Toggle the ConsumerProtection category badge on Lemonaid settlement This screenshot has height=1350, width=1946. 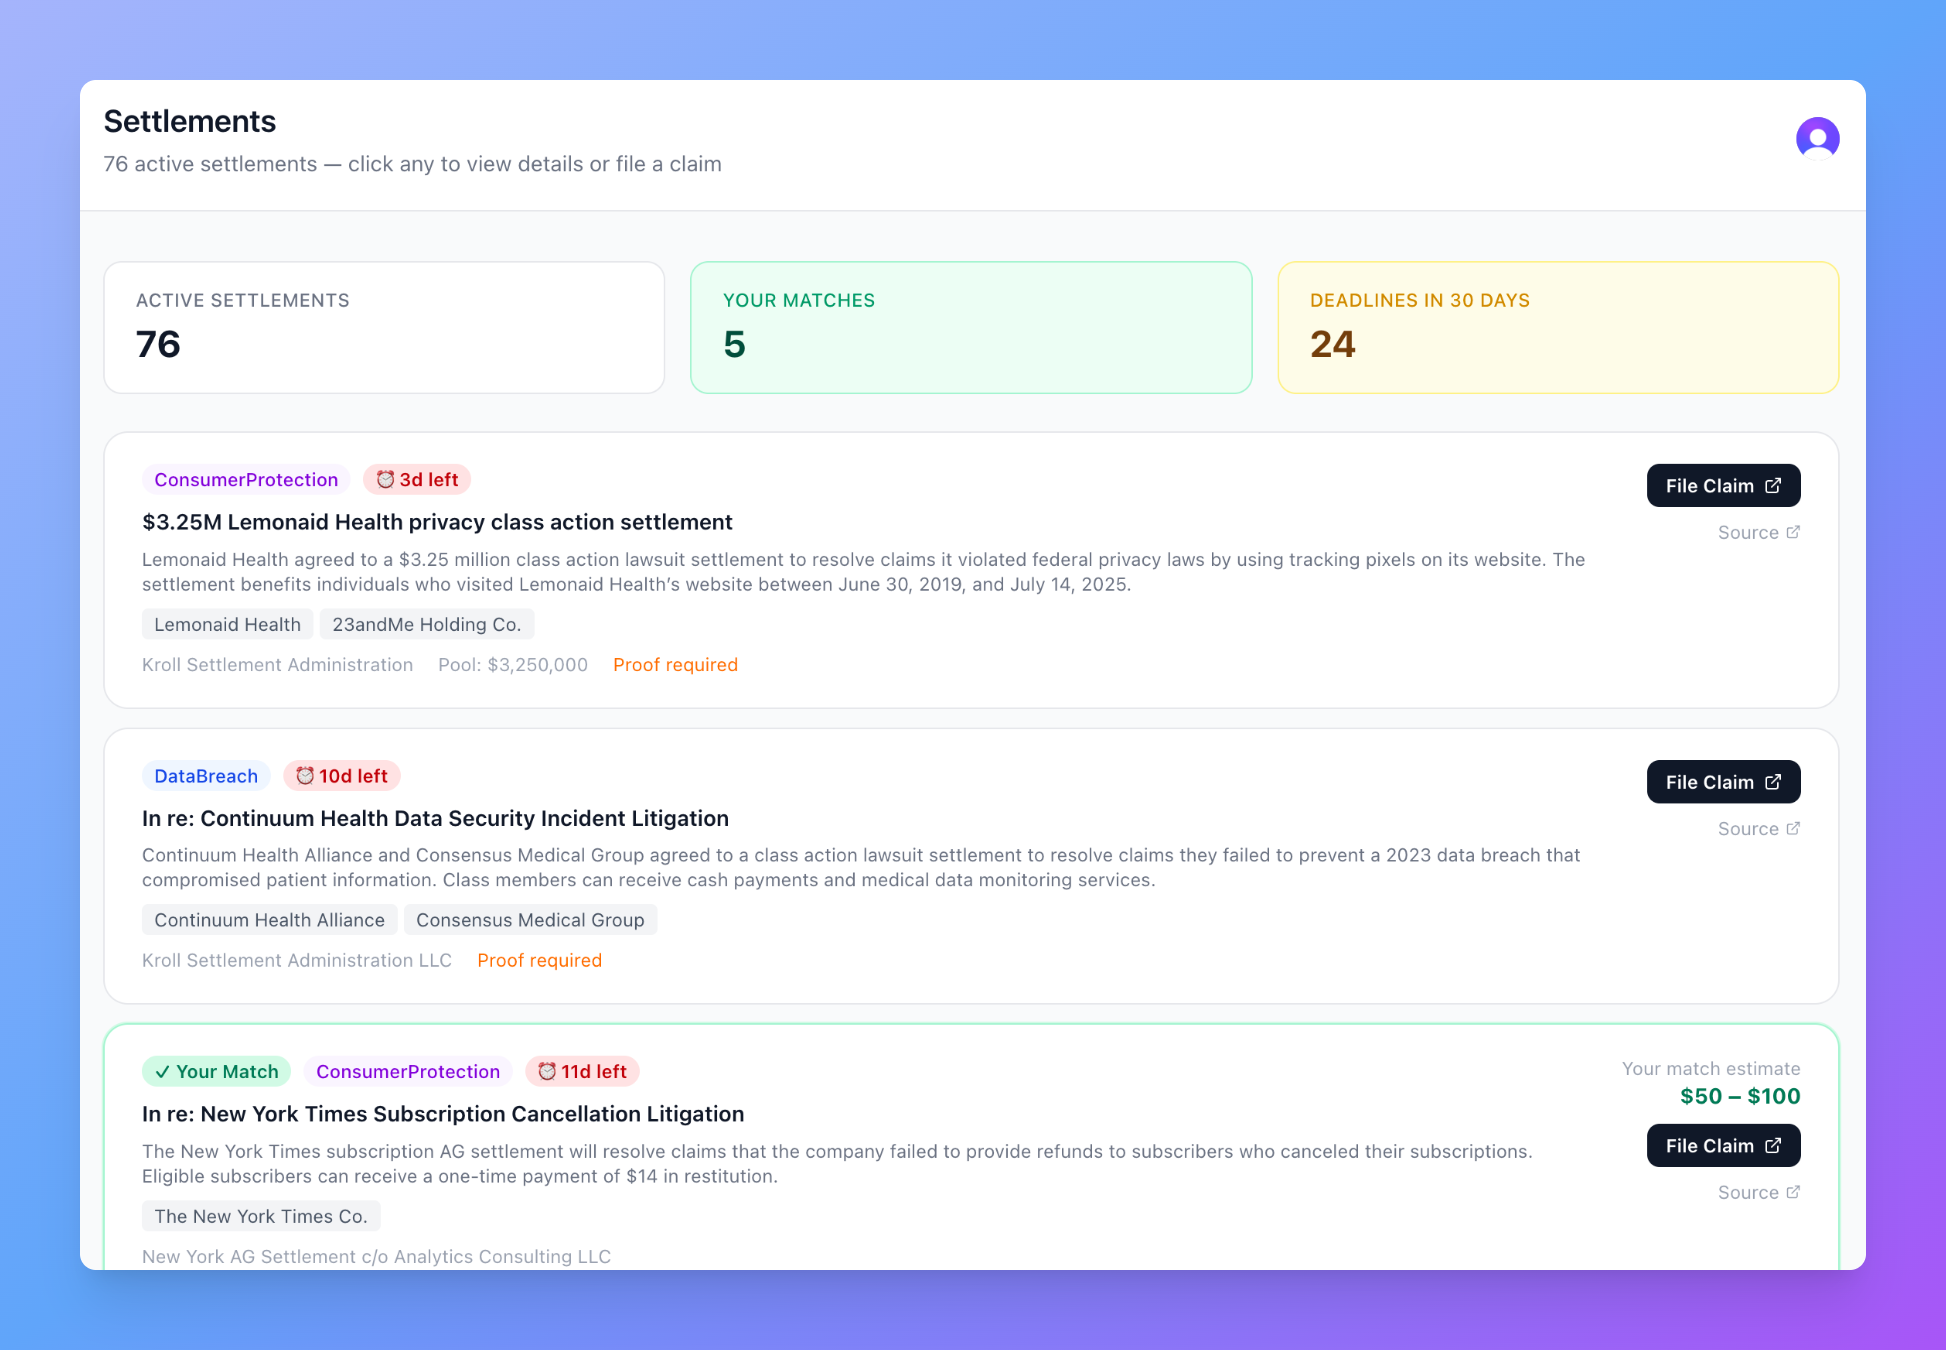(x=245, y=479)
